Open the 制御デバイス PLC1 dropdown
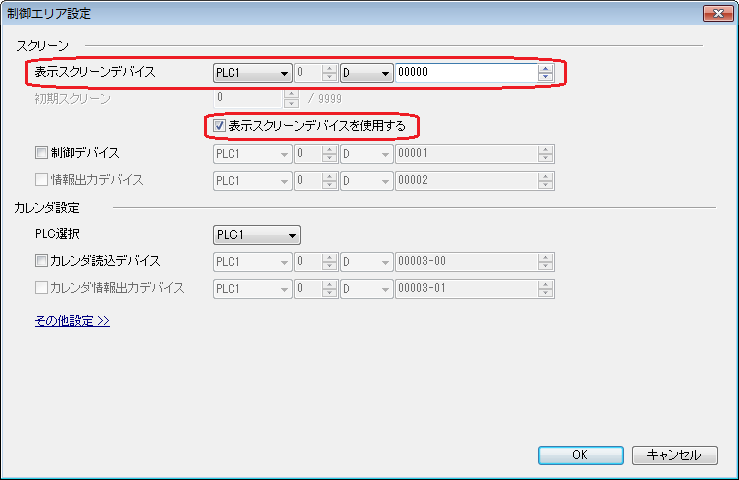This screenshot has width=739, height=480. [x=252, y=154]
